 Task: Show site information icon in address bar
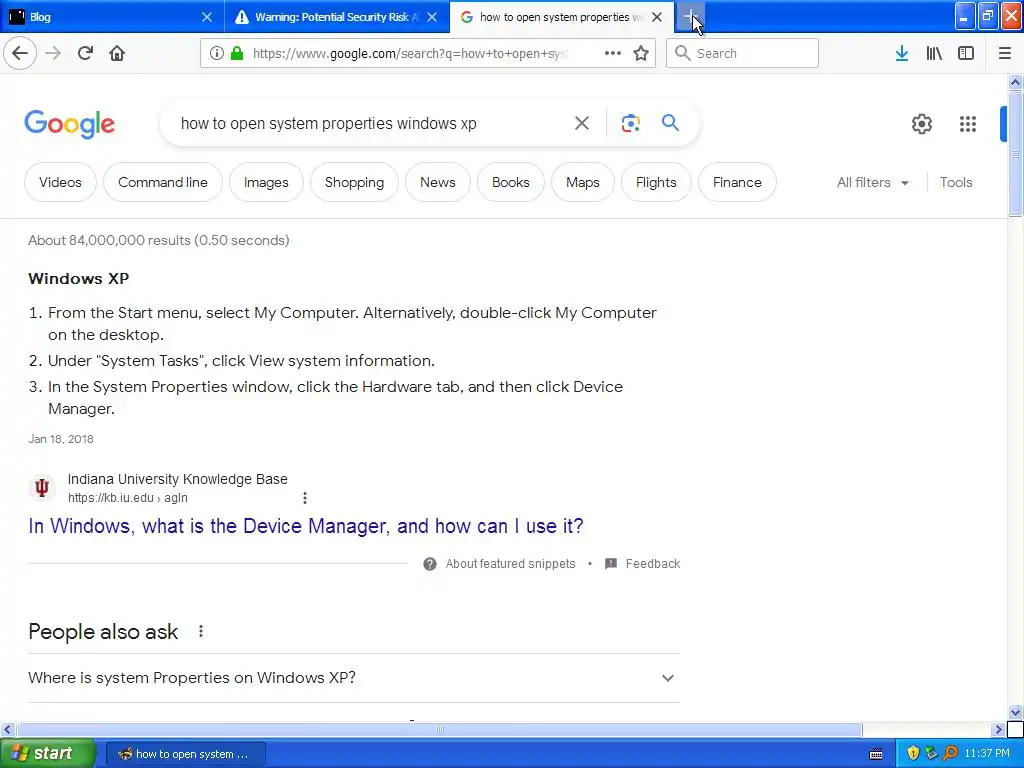[217, 53]
